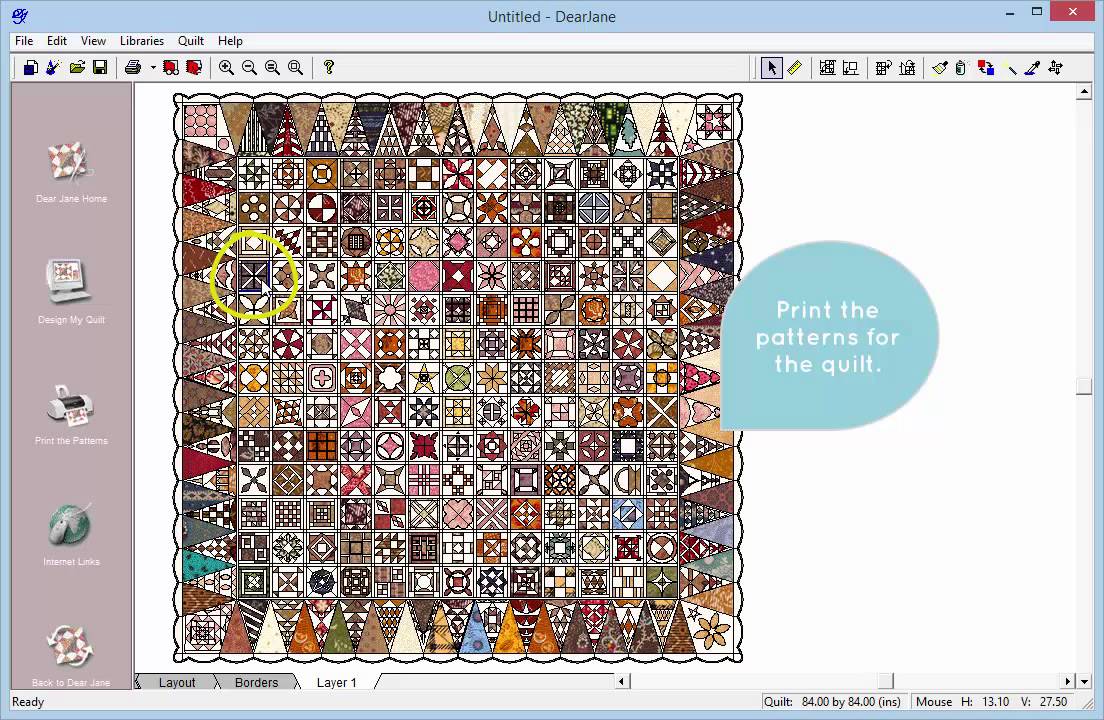
Task: Click the horizontal scrollbar right arrow
Action: [x=1067, y=681]
